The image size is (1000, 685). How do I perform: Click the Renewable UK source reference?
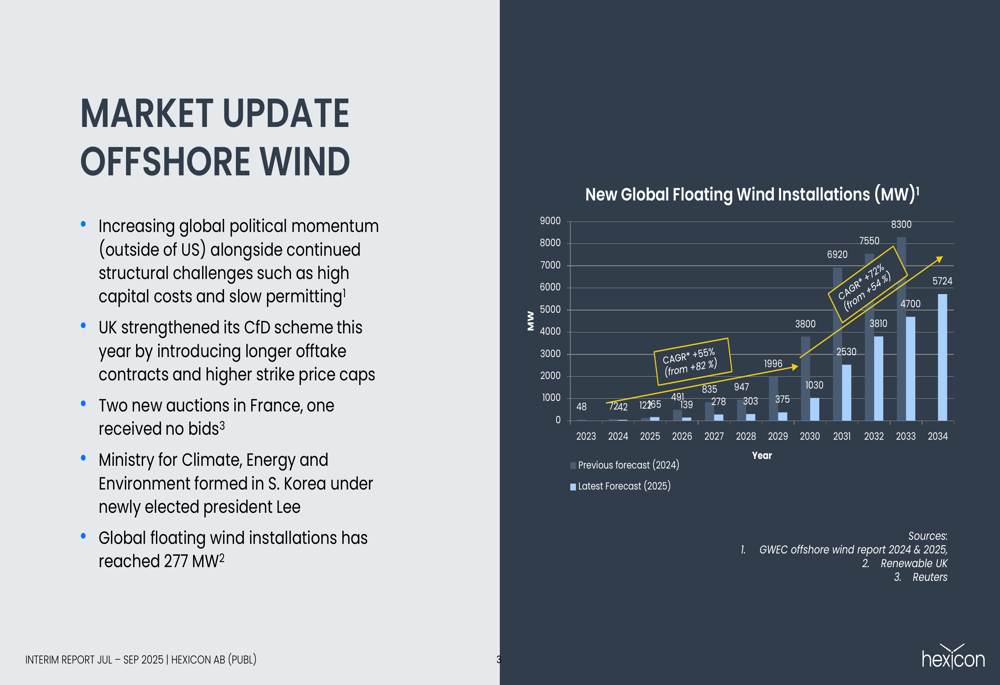pyautogui.click(x=913, y=564)
